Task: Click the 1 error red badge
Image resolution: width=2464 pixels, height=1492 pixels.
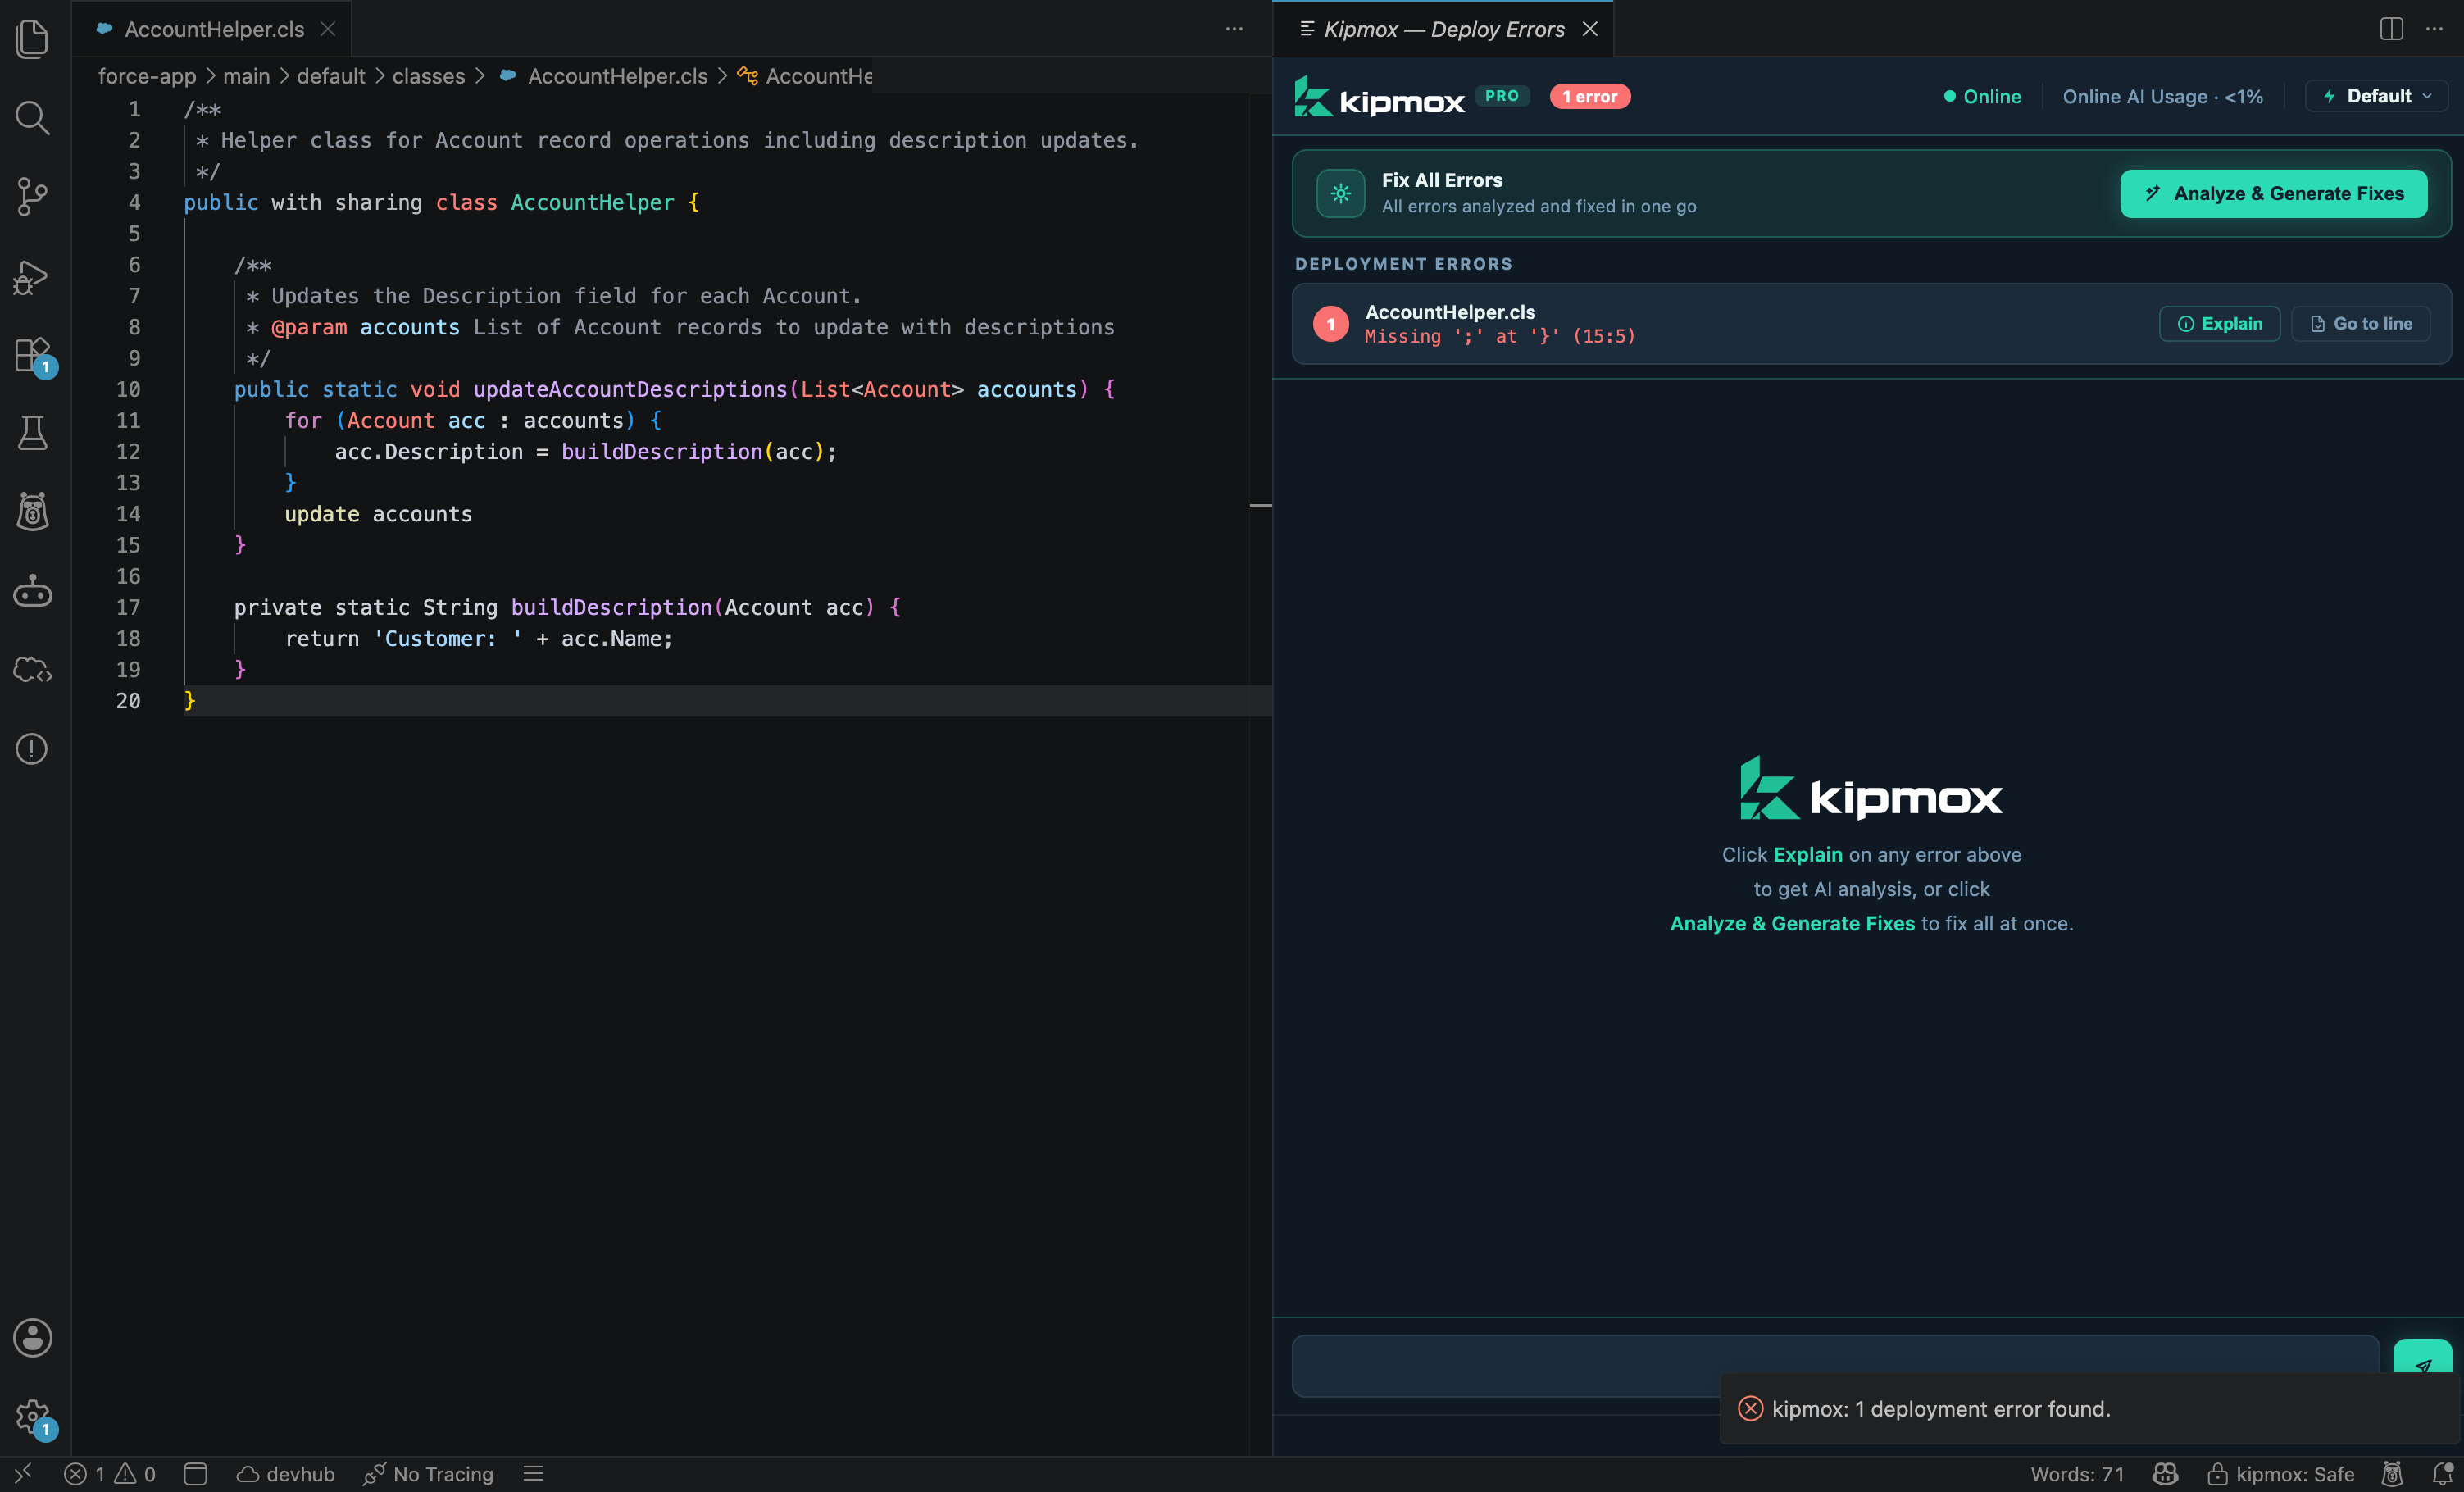Action: click(x=1590, y=96)
